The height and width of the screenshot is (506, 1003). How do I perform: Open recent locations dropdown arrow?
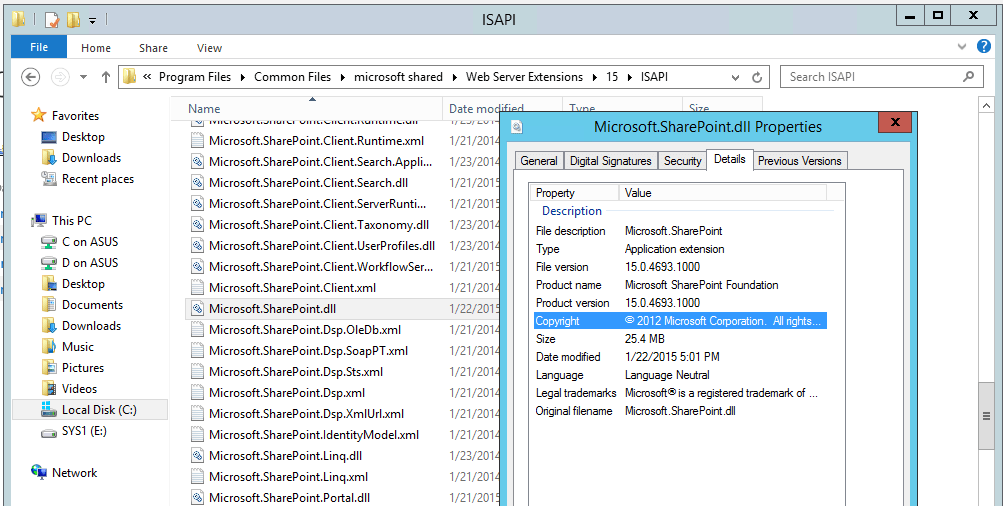point(83,77)
